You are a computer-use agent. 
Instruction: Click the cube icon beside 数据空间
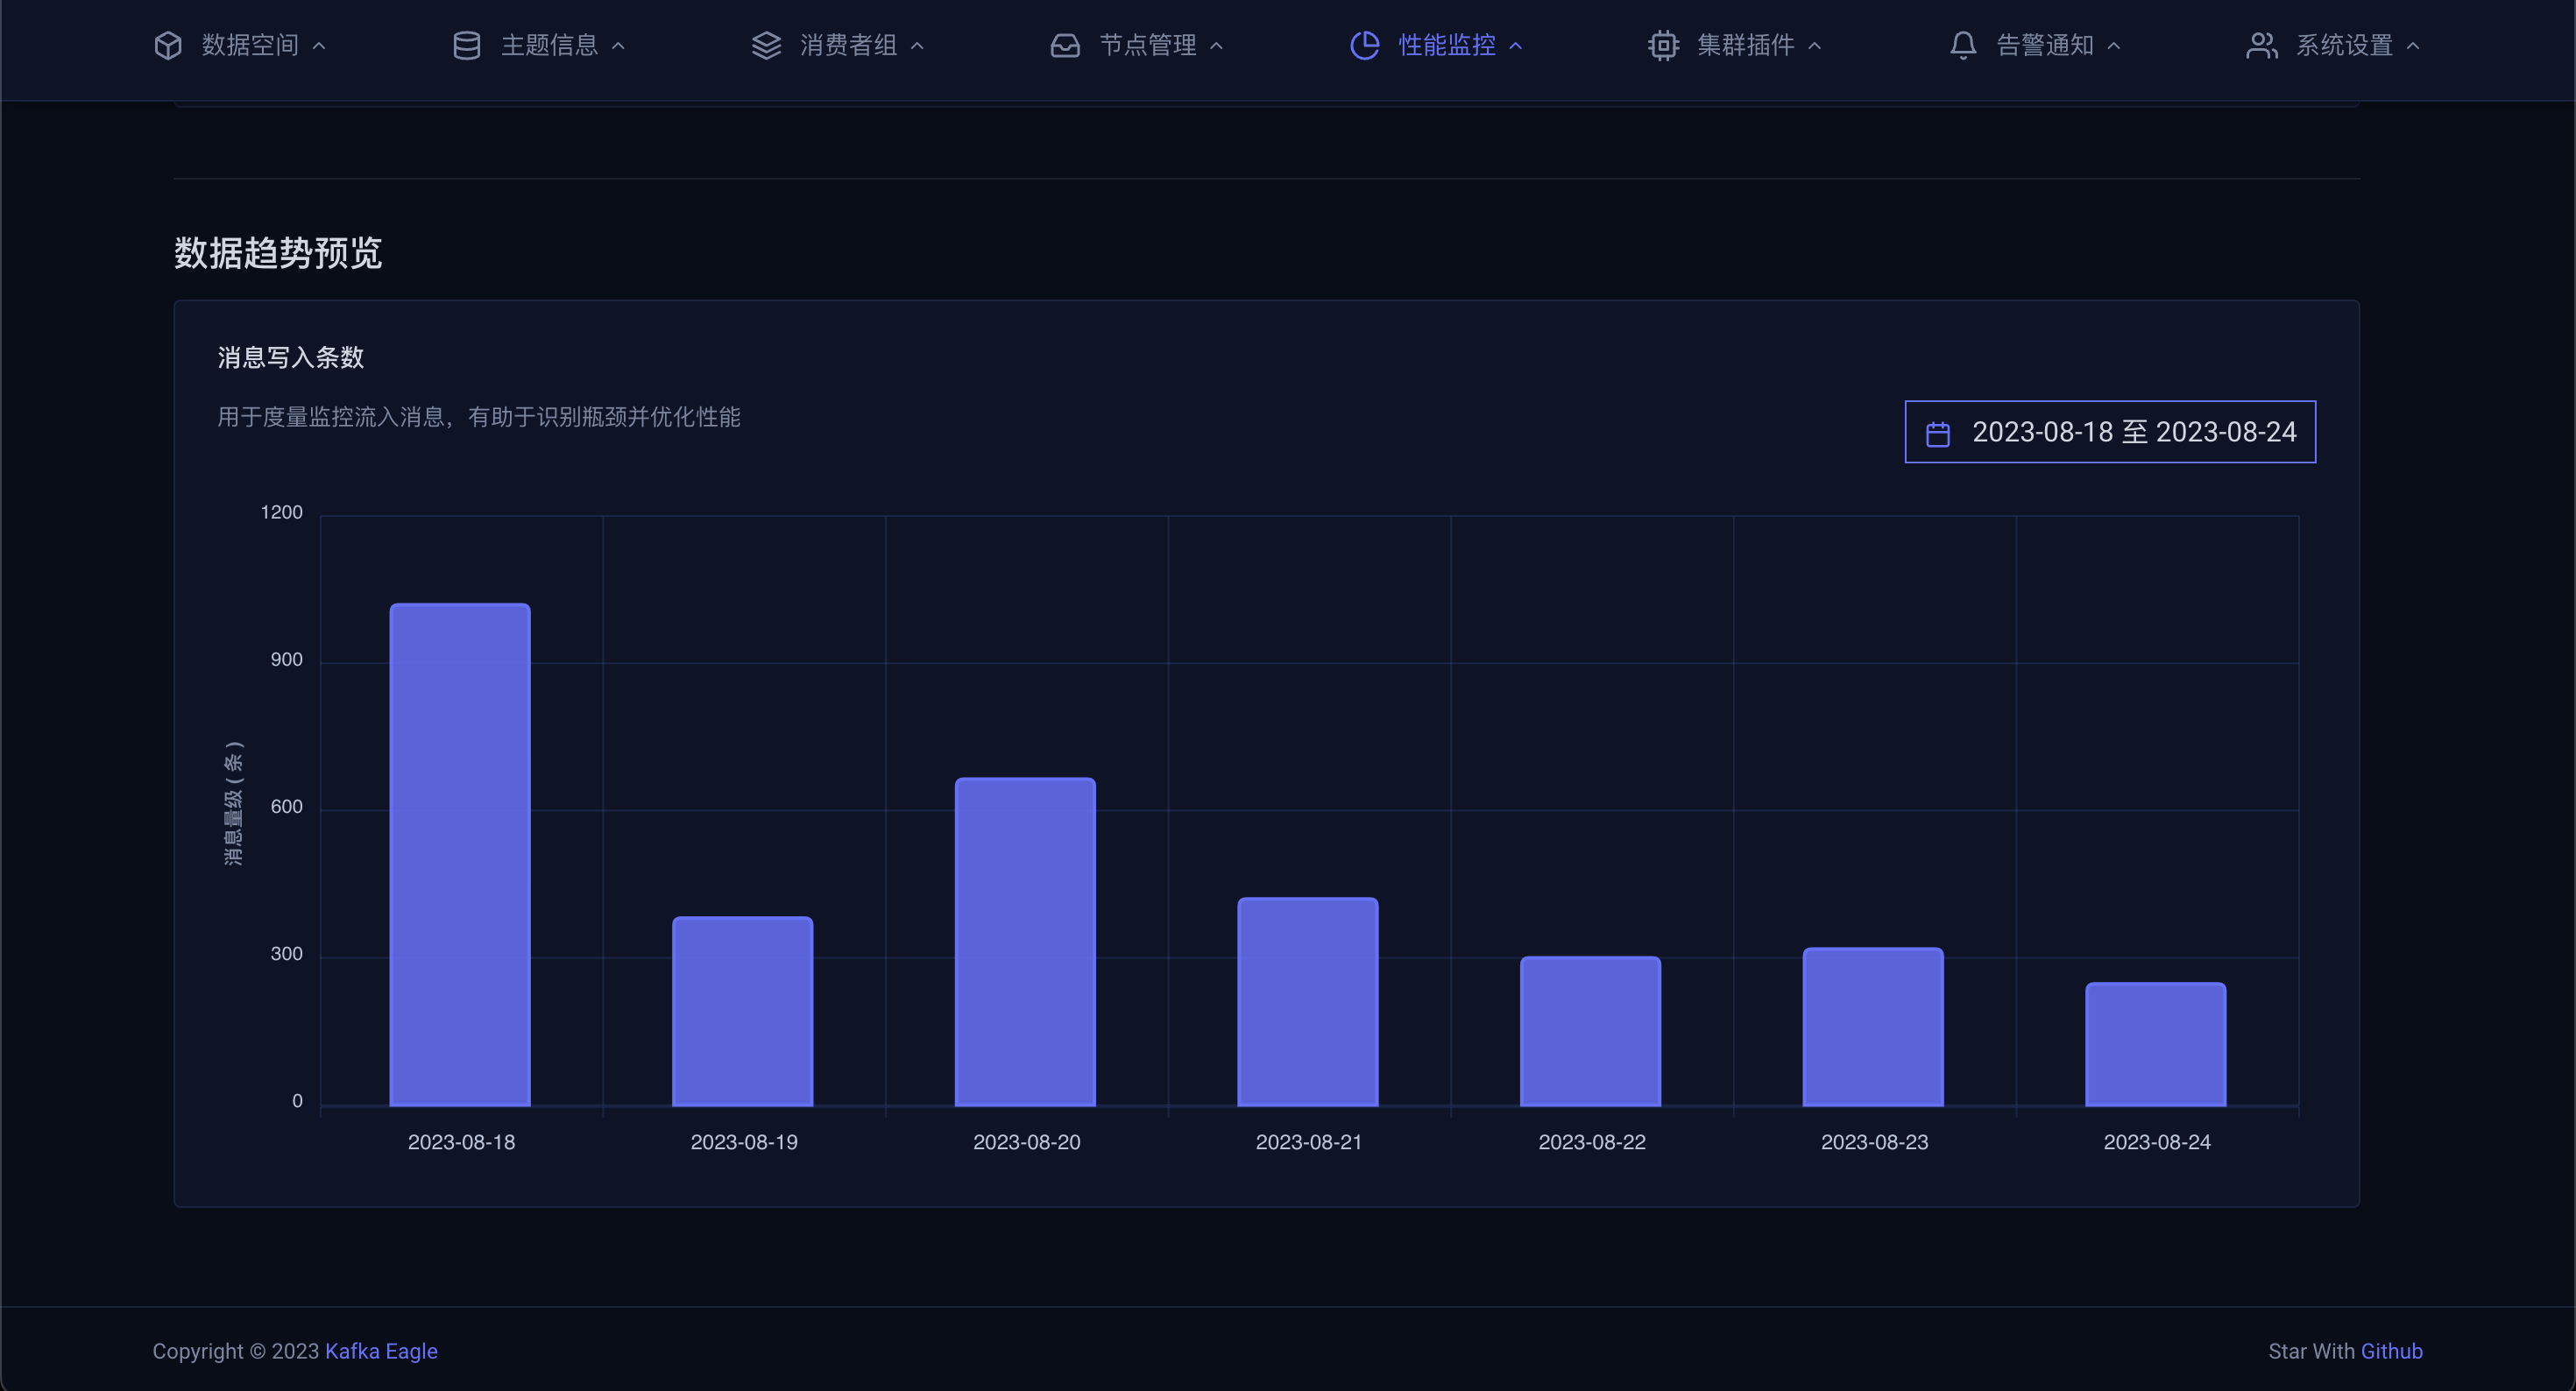[168, 46]
